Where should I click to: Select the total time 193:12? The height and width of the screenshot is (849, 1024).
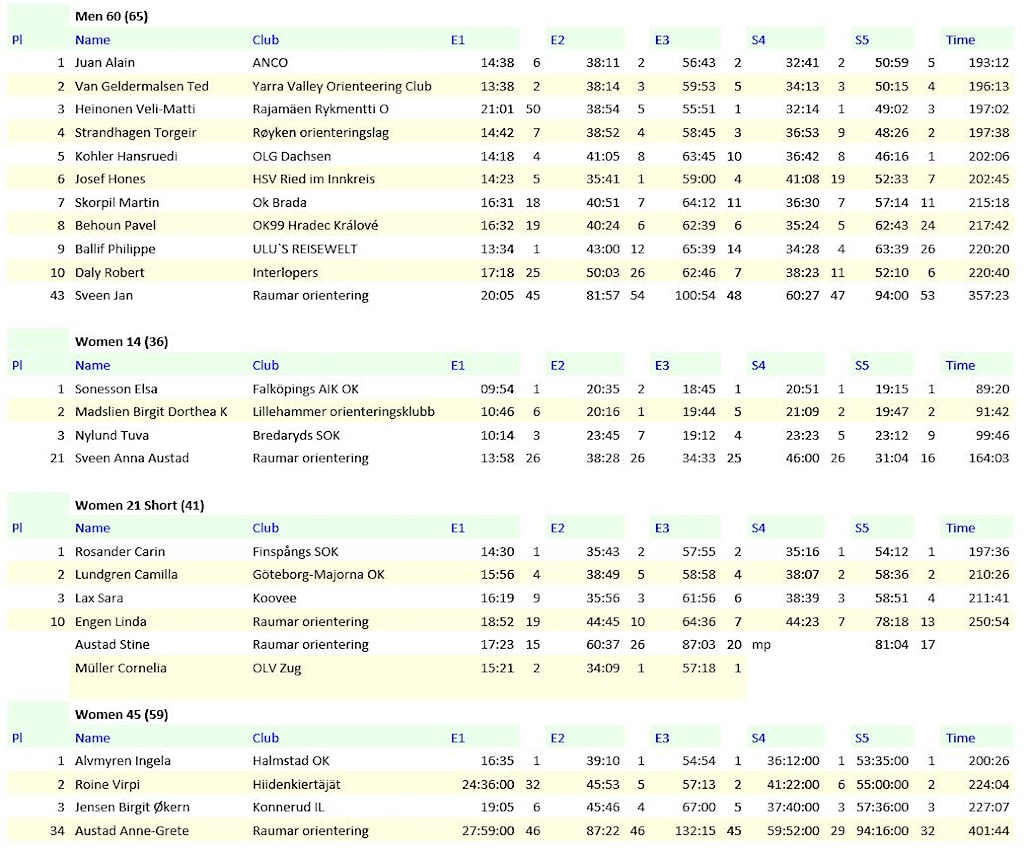click(988, 63)
